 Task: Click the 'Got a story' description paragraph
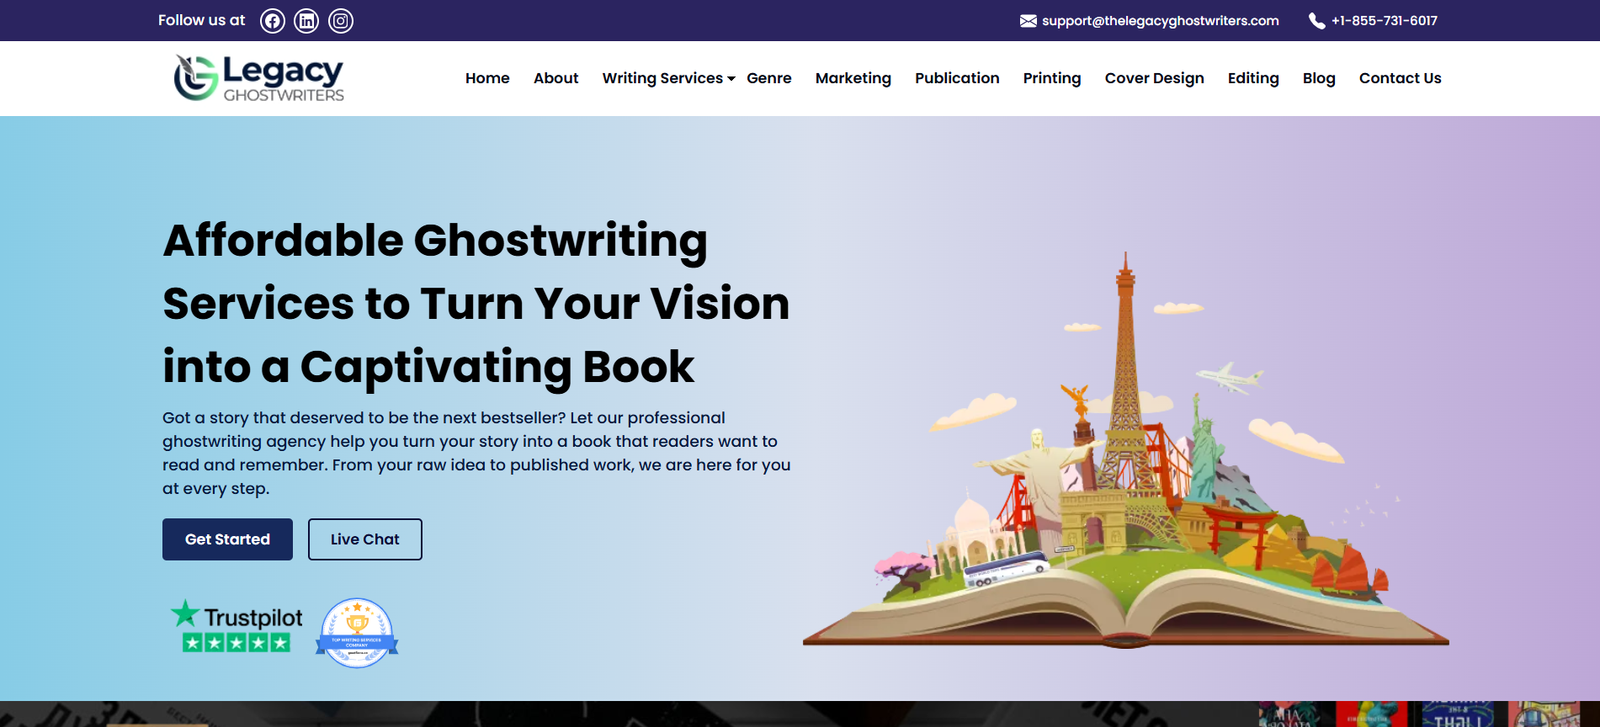point(476,453)
